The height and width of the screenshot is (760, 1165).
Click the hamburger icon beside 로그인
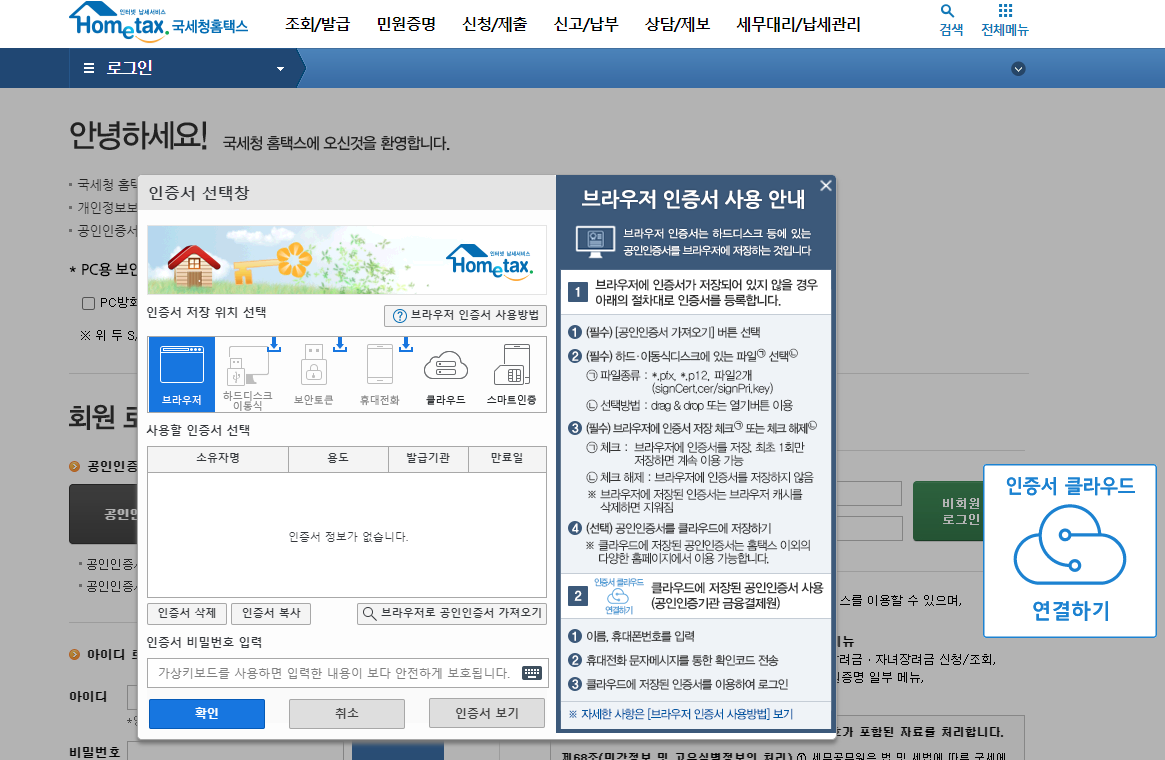point(89,68)
